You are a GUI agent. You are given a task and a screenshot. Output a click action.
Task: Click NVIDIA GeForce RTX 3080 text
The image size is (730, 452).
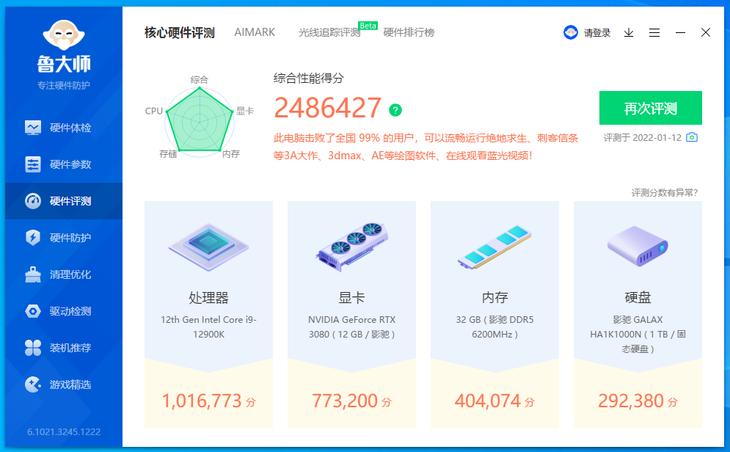tap(351, 327)
